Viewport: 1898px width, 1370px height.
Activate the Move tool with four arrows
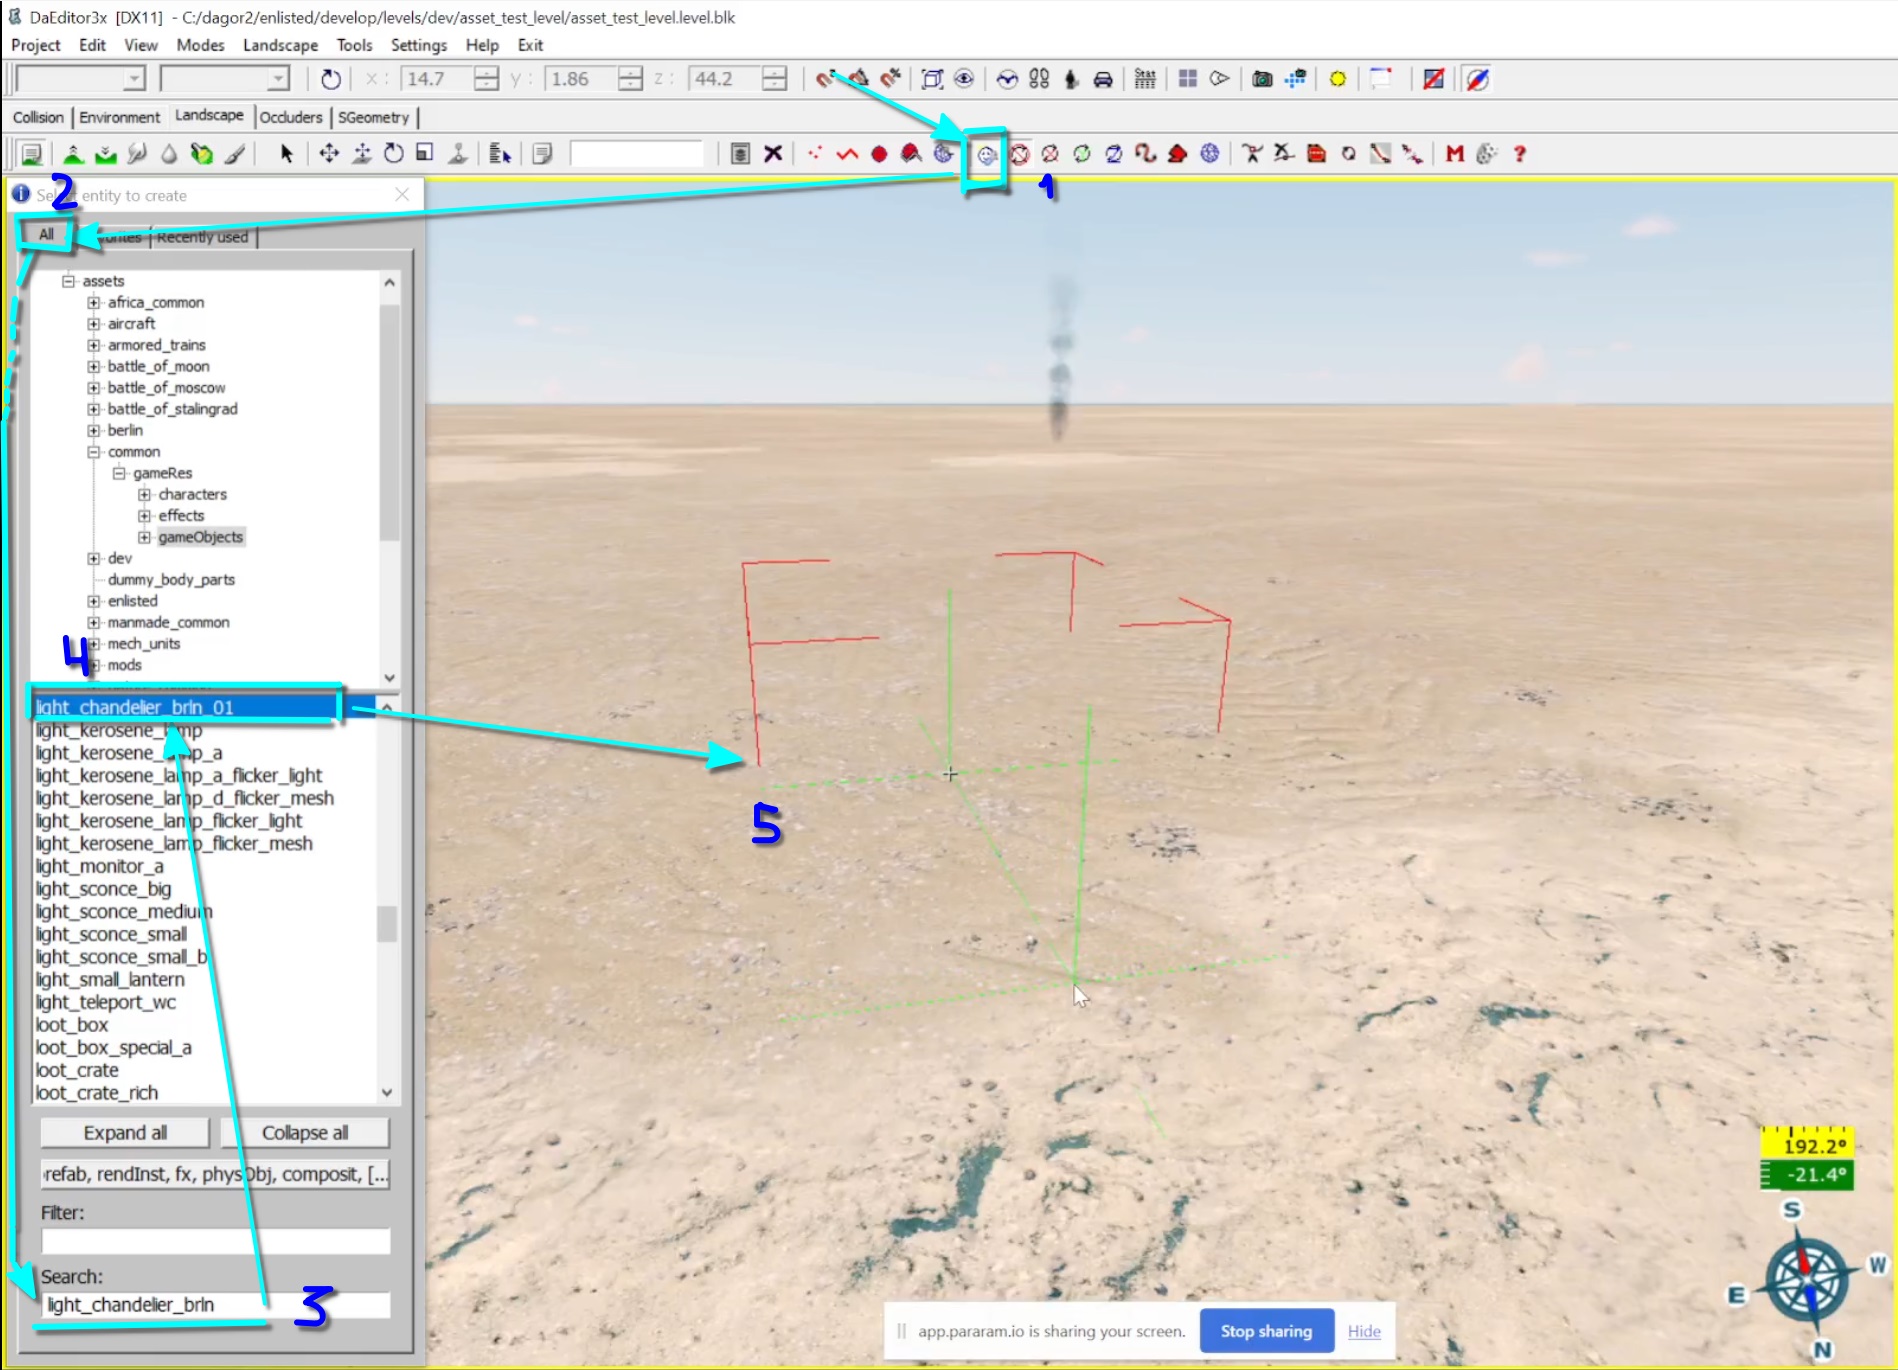pos(328,154)
